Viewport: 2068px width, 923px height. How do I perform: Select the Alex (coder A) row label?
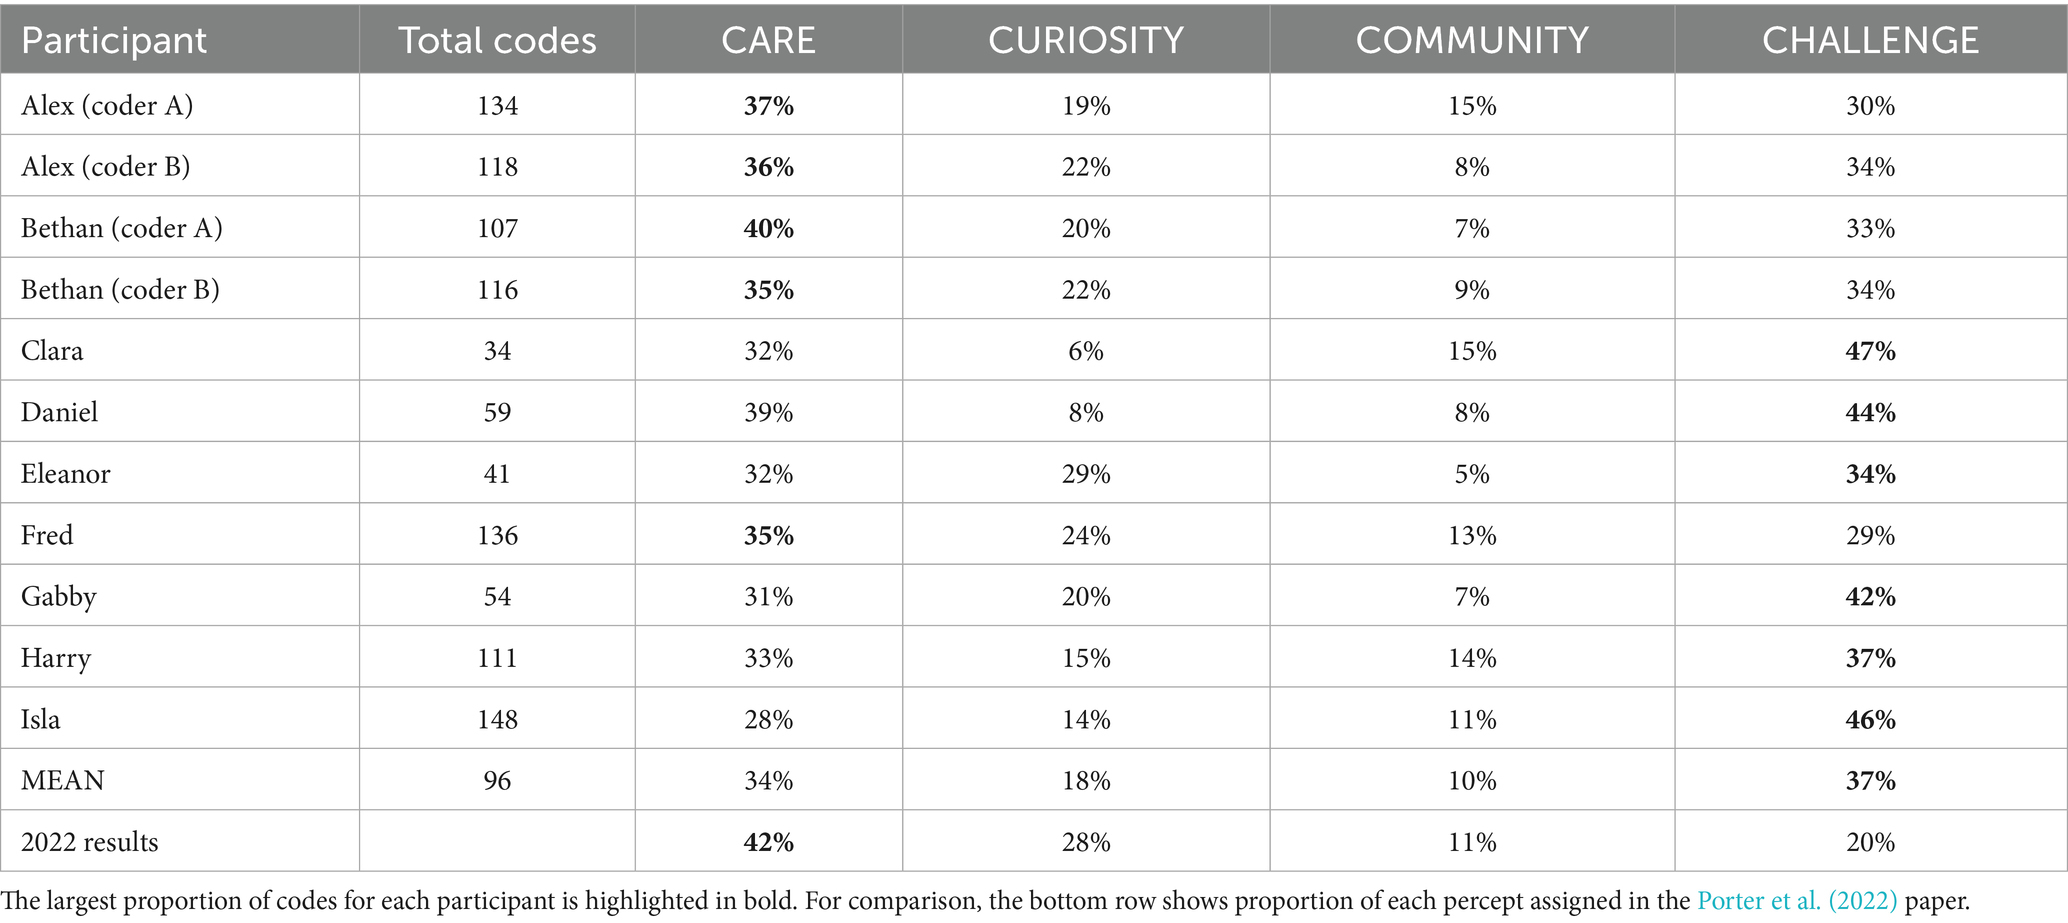click(107, 105)
